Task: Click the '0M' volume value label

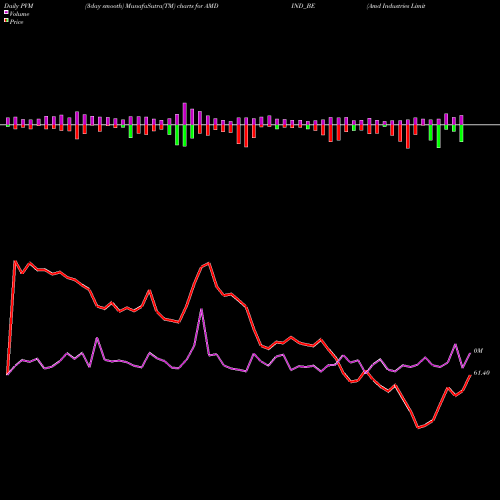Action: tap(478, 351)
